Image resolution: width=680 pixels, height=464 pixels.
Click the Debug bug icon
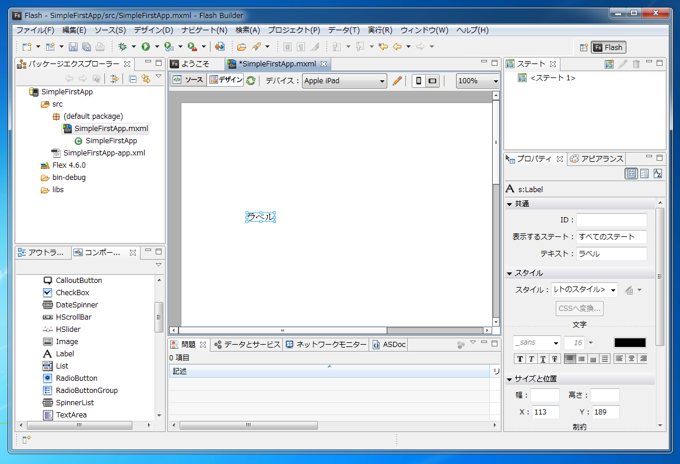[123, 46]
